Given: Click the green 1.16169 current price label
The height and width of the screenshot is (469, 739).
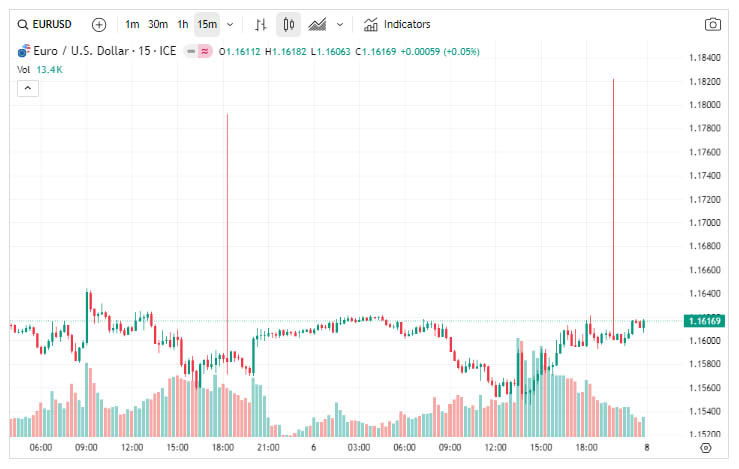Looking at the screenshot, I should point(704,321).
